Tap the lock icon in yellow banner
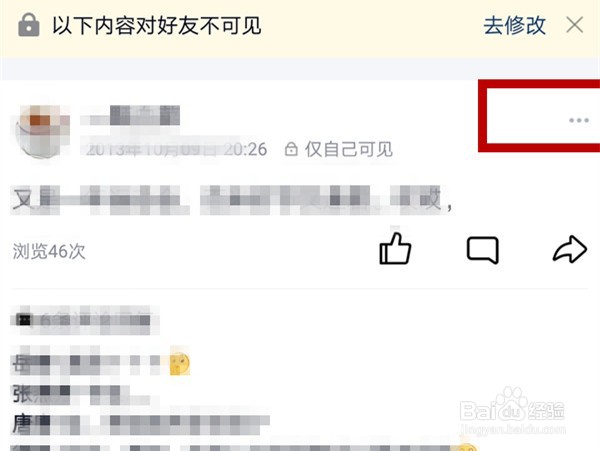Image resolution: width=600 pixels, height=451 pixels. tap(29, 25)
